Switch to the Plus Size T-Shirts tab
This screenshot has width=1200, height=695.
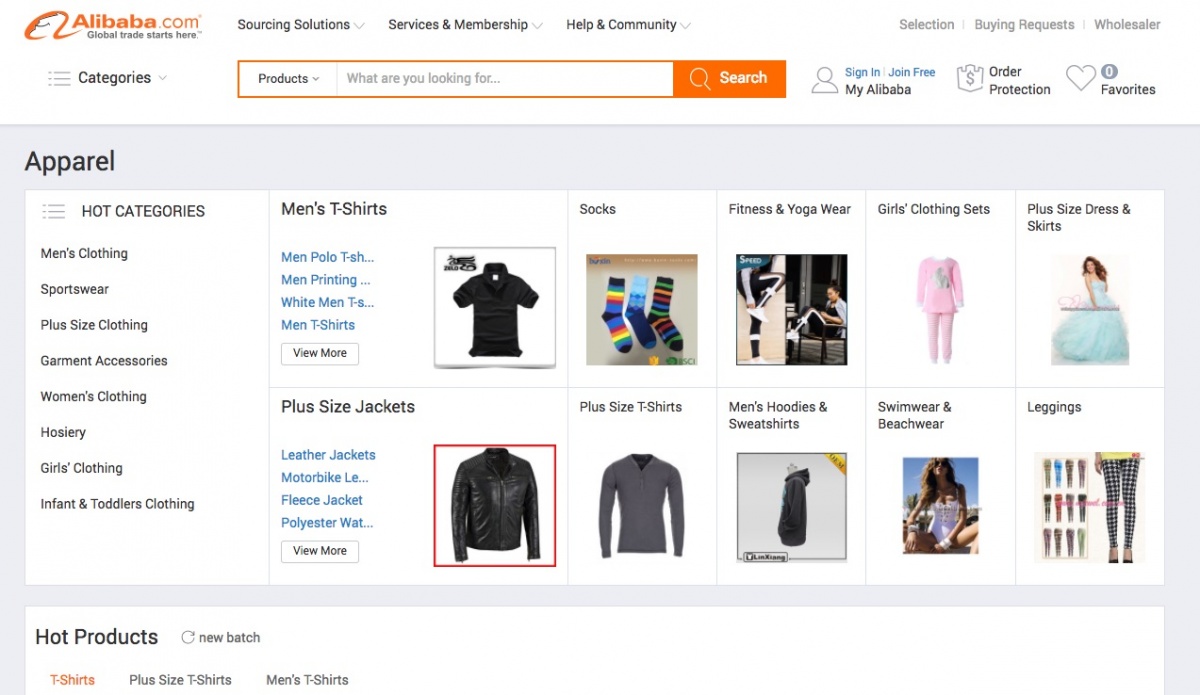pyautogui.click(x=180, y=680)
